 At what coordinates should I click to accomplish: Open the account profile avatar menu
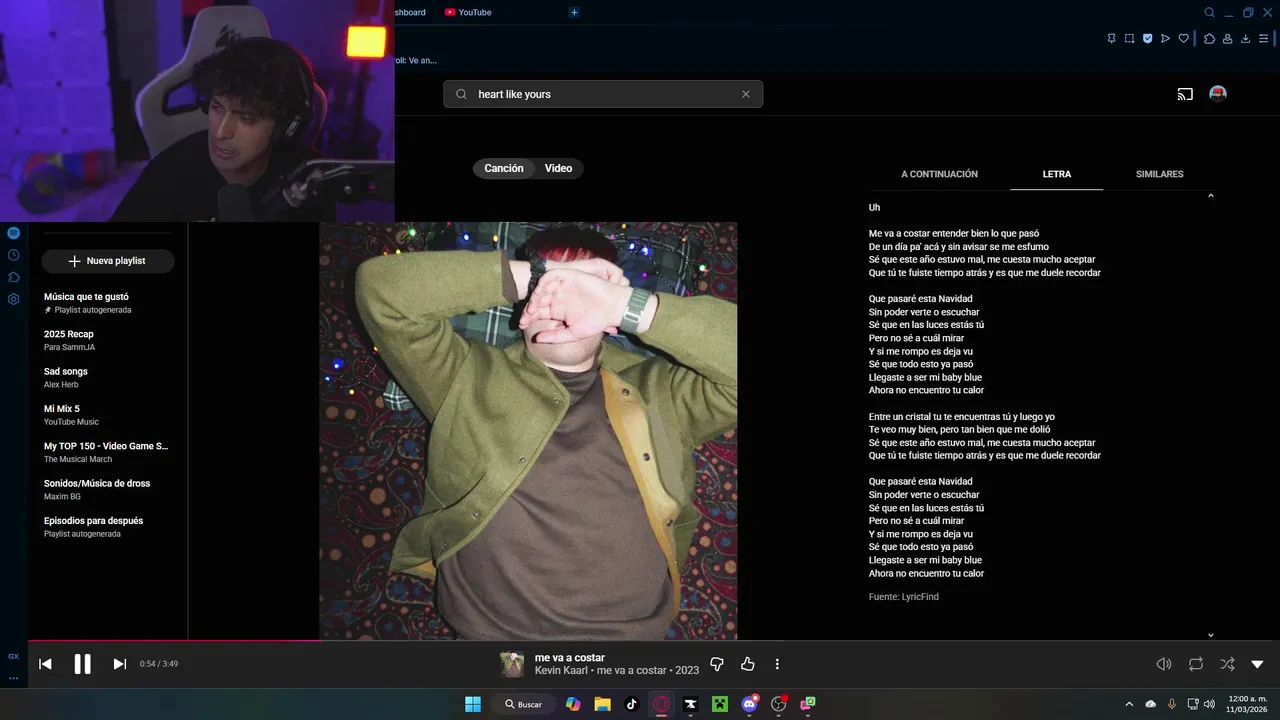coord(1218,94)
